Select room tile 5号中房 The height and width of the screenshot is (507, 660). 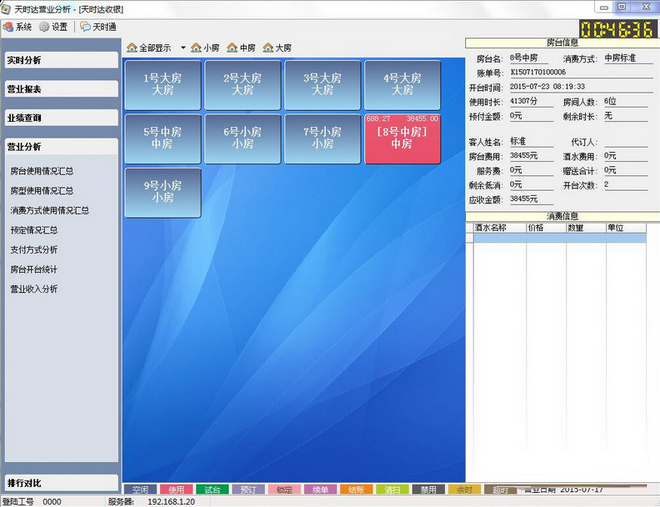click(x=163, y=139)
